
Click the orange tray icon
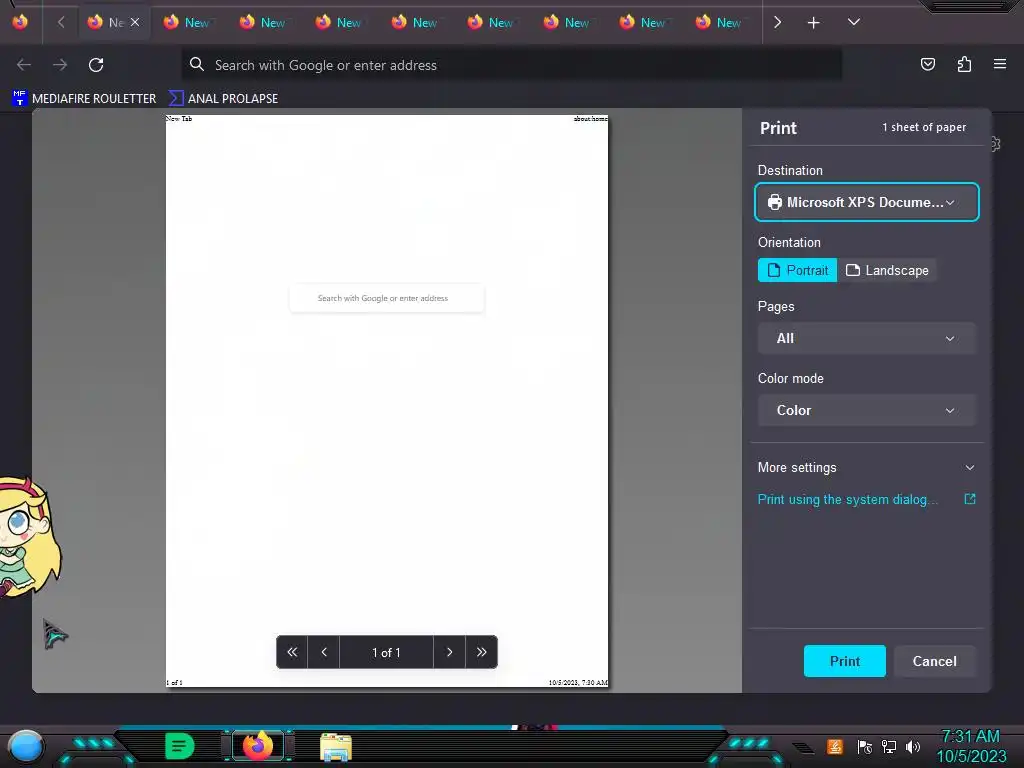click(835, 746)
